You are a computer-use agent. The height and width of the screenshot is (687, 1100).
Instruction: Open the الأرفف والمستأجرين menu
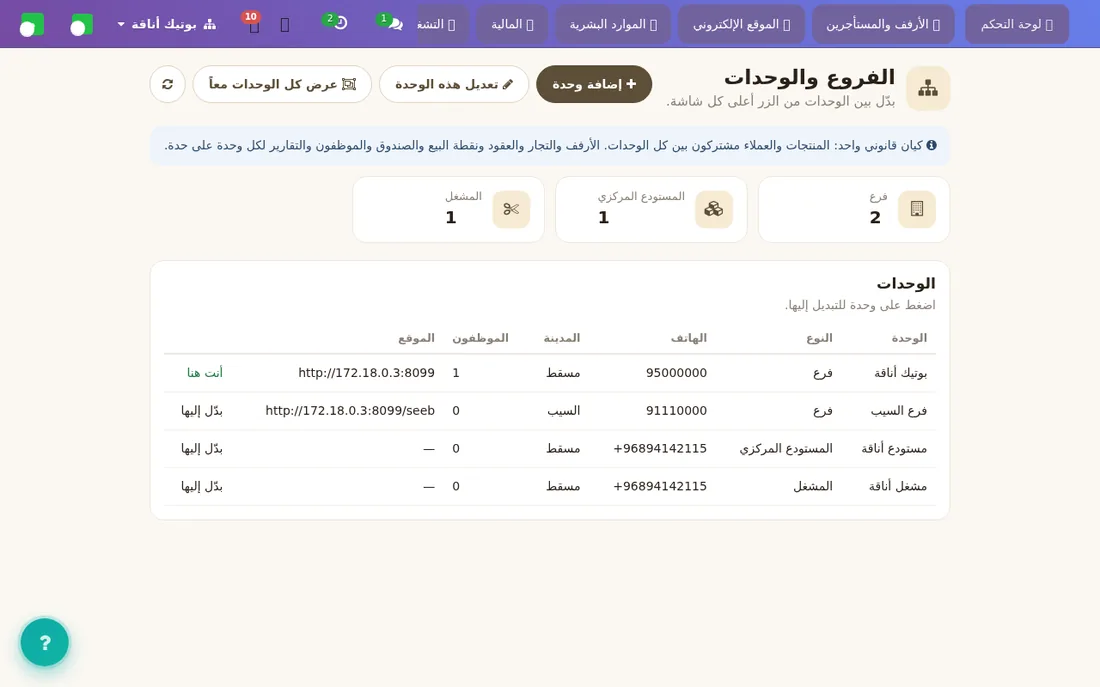tap(883, 25)
